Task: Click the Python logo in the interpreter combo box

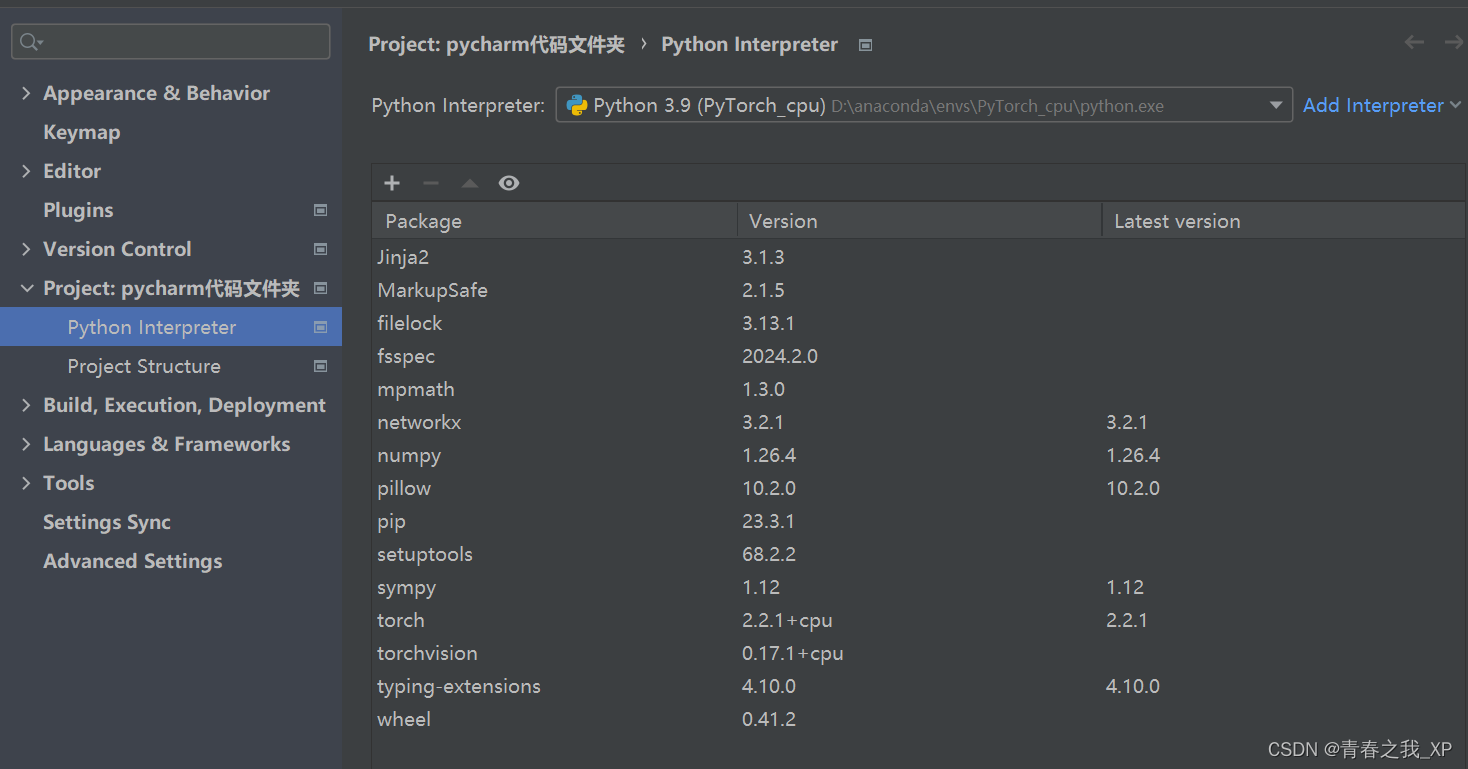Action: click(577, 105)
